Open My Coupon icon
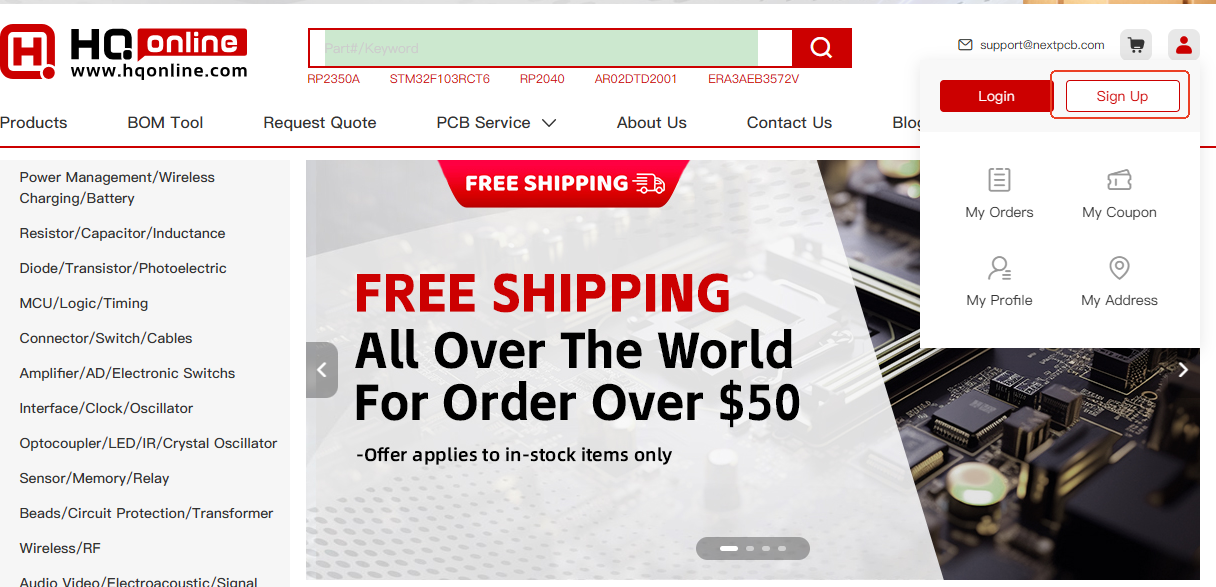The width and height of the screenshot is (1216, 587). pyautogui.click(x=1119, y=180)
